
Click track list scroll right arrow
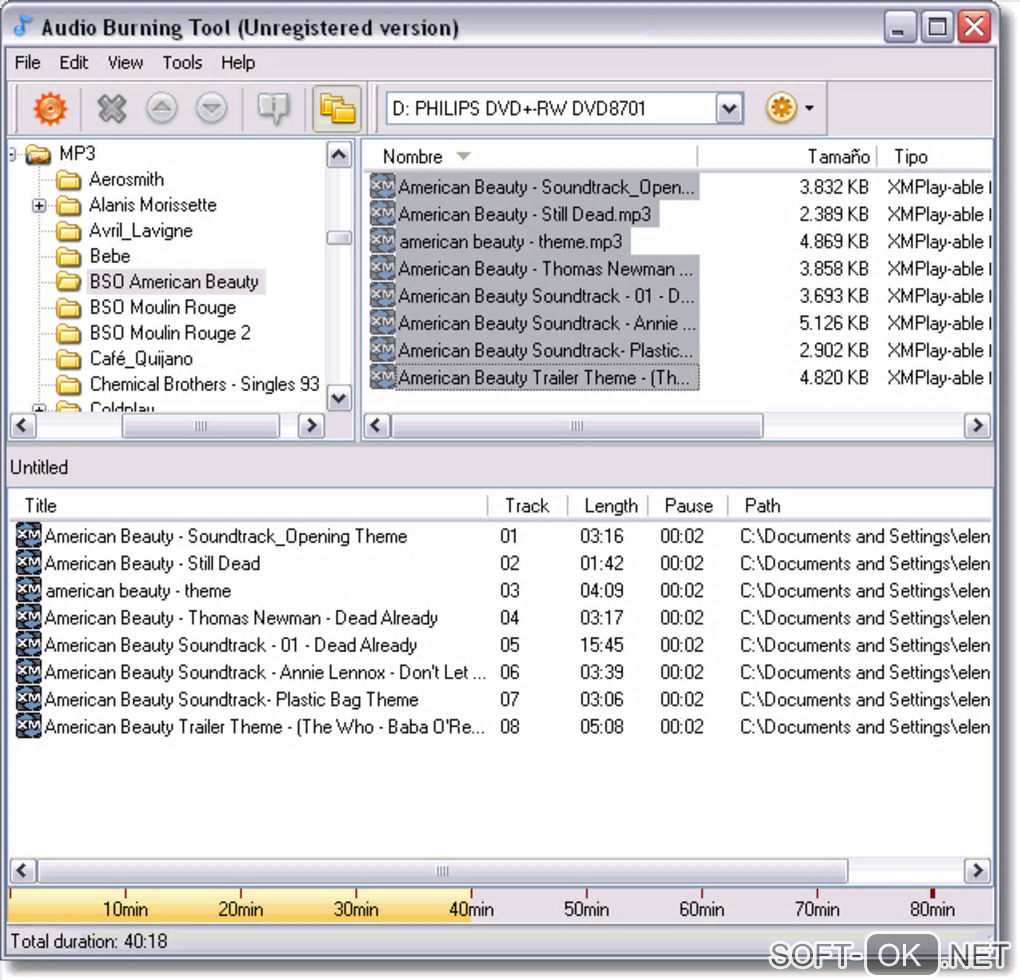pyautogui.click(x=977, y=871)
